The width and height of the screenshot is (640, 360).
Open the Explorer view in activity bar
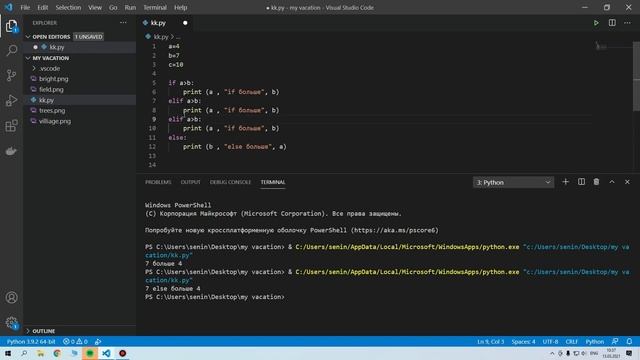[x=11, y=27]
